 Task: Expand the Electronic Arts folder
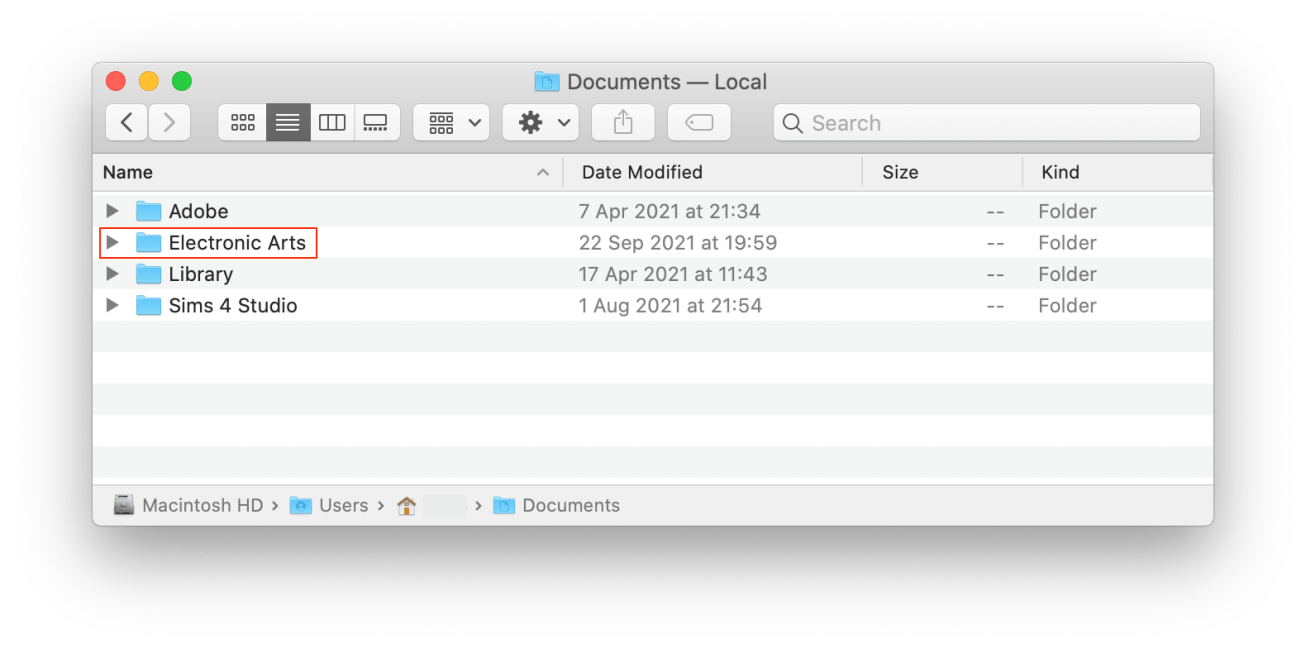112,242
